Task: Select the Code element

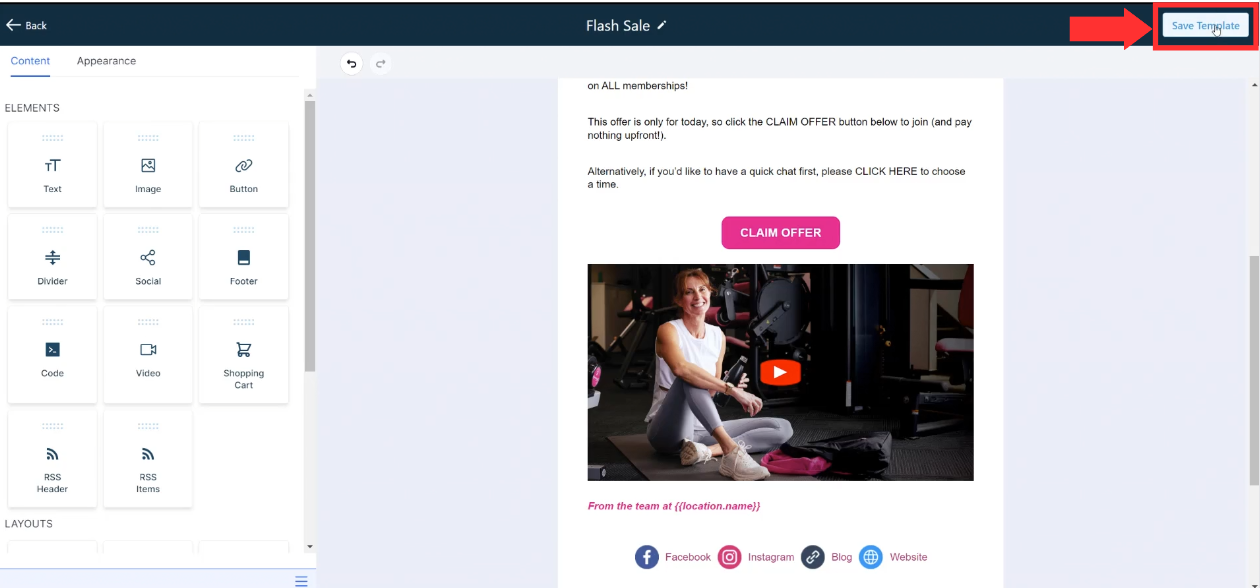Action: click(52, 355)
